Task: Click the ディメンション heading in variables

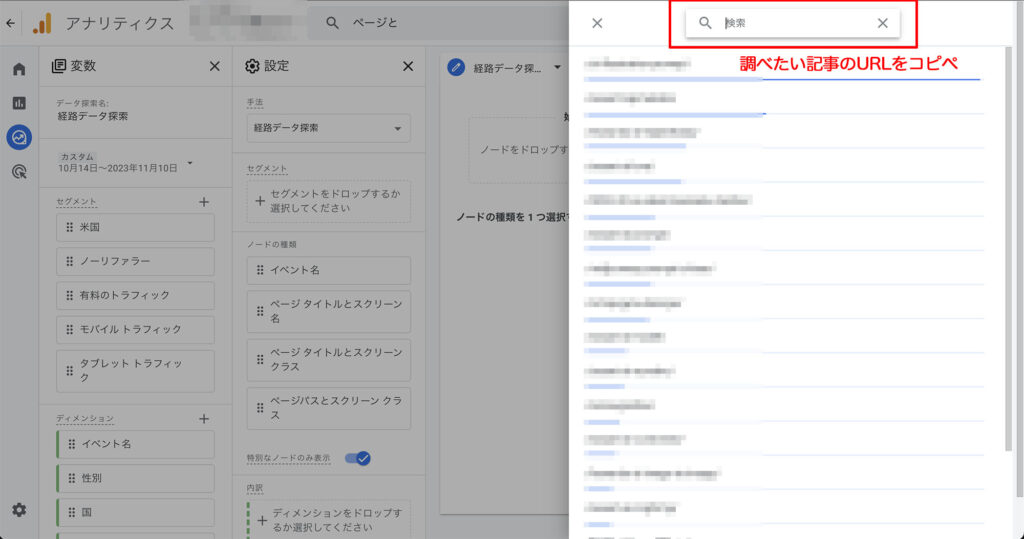Action: [85, 419]
